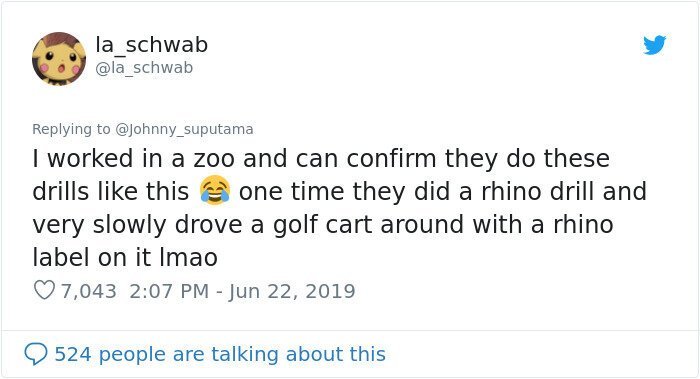Click the crying-laughing emoji in the tweet
The width and height of the screenshot is (700, 379).
coord(215,190)
